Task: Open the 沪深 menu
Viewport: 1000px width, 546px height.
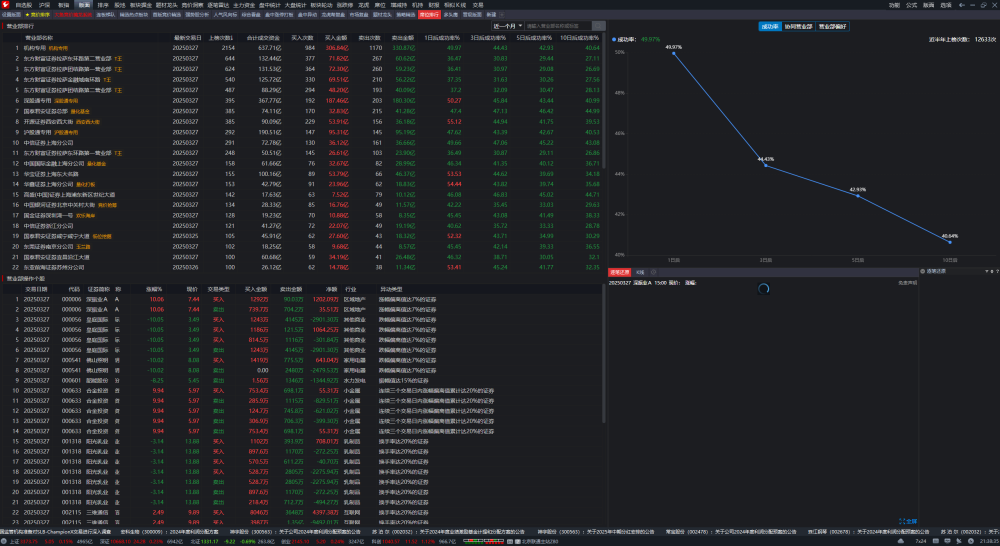Action: [x=44, y=4]
